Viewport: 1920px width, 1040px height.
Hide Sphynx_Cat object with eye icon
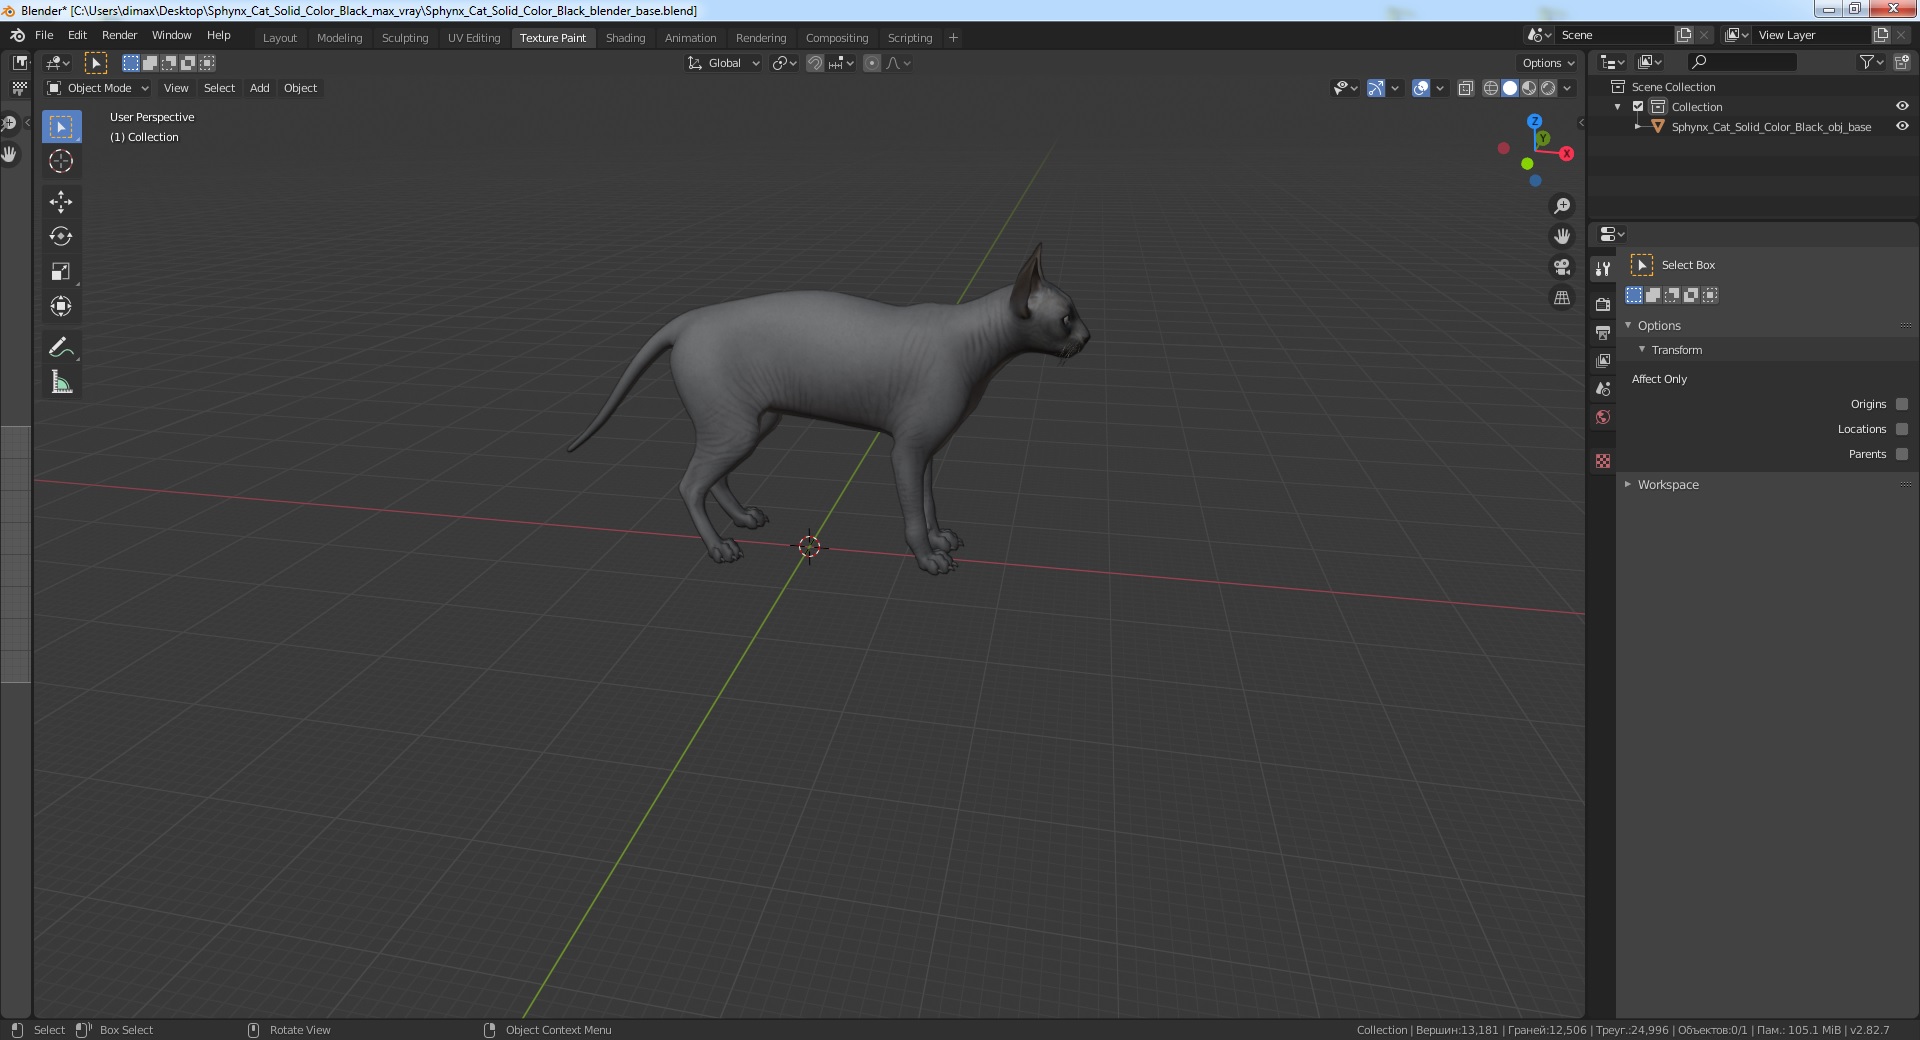(x=1902, y=127)
